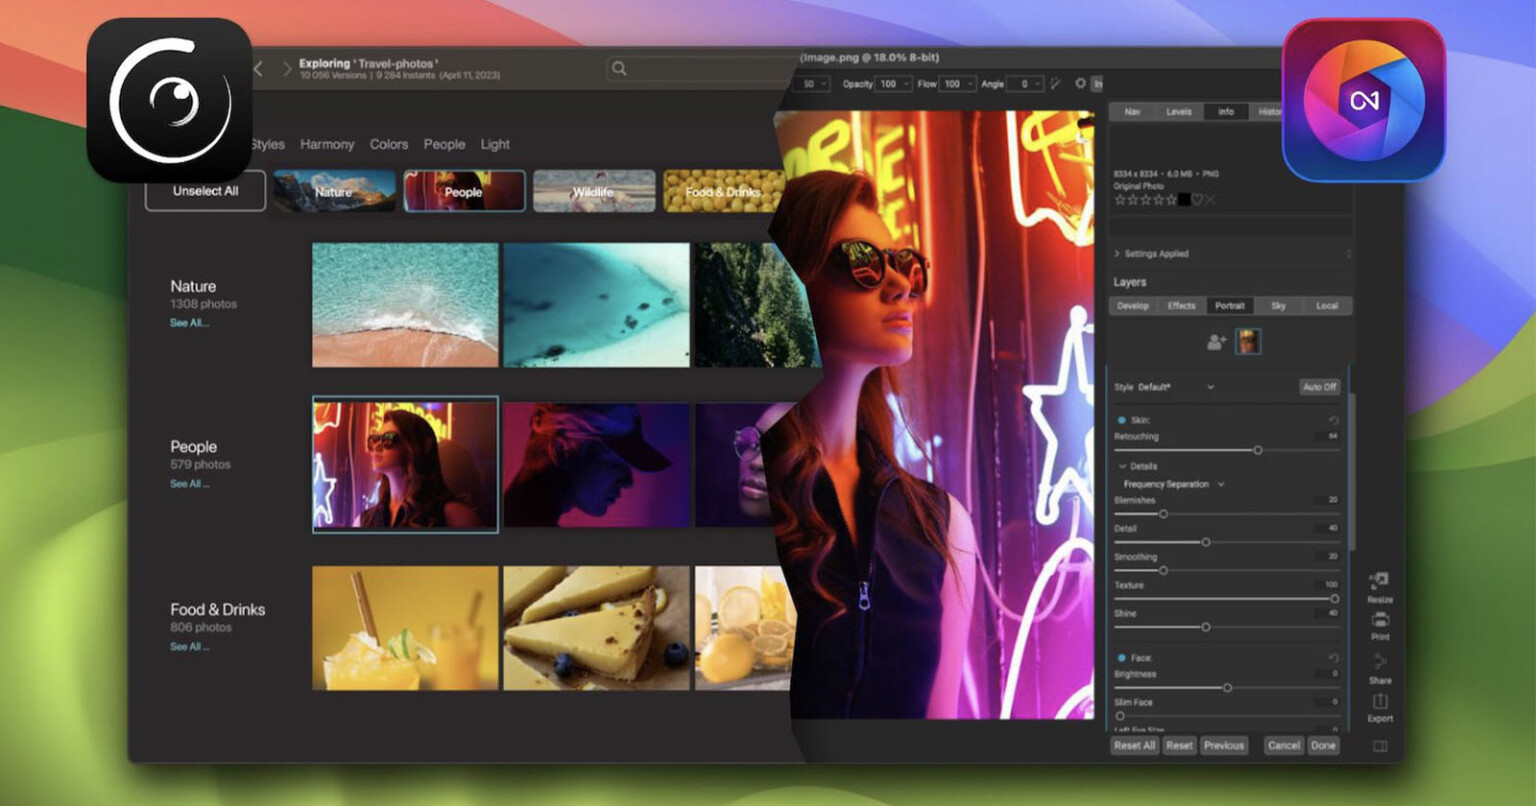Click the panel layout icon below Export

click(1380, 746)
